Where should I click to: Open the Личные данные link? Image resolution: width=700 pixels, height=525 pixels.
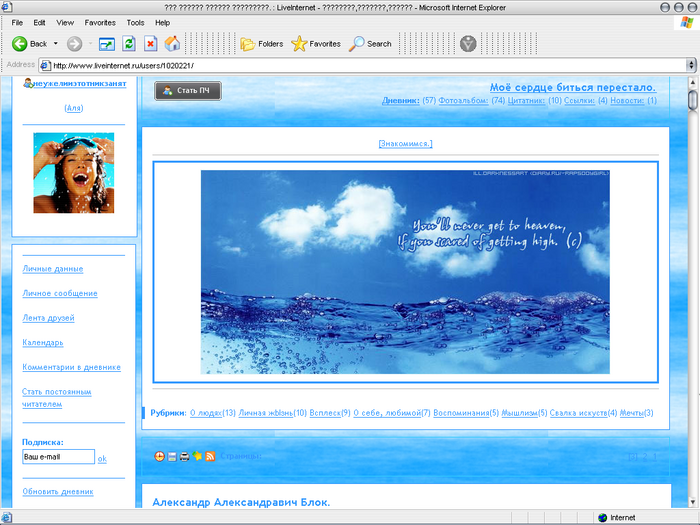point(53,269)
